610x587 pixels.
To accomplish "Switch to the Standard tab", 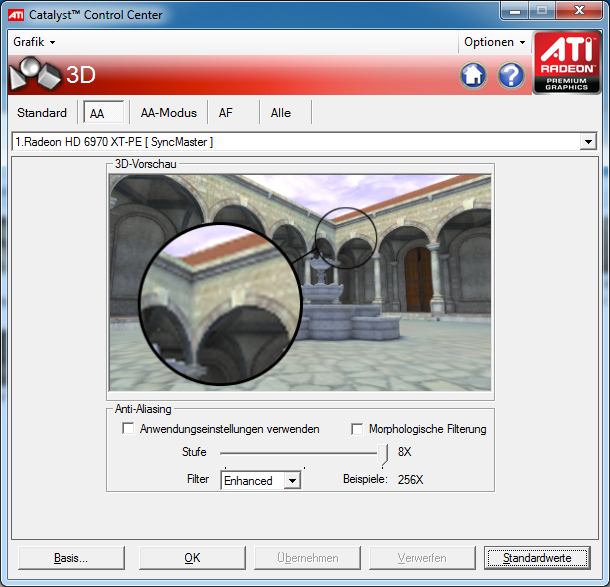I will click(42, 113).
